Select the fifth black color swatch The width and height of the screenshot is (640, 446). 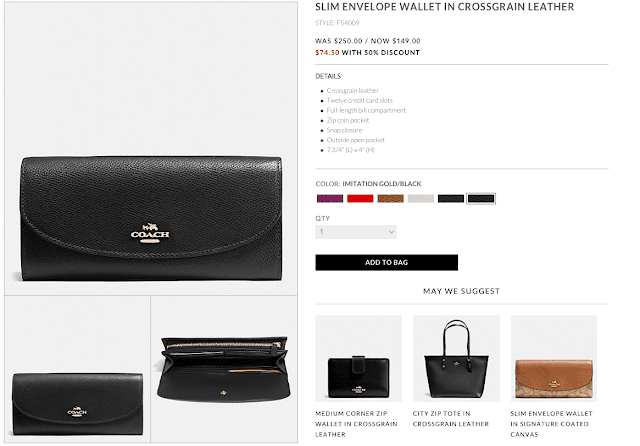451,199
